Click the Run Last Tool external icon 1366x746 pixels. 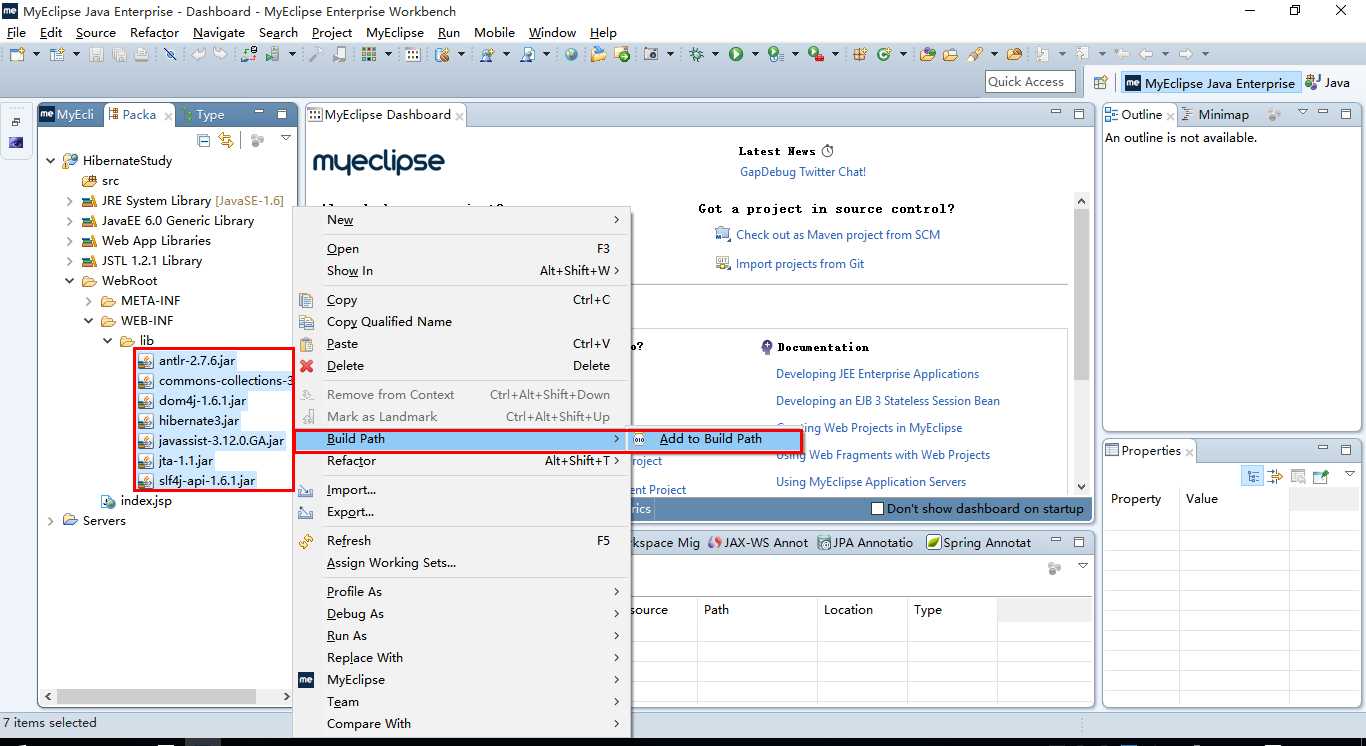point(815,54)
